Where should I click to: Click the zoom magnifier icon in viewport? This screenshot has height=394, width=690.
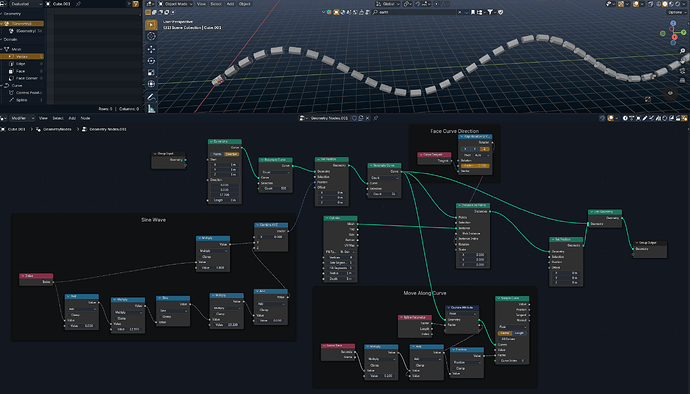(683, 51)
